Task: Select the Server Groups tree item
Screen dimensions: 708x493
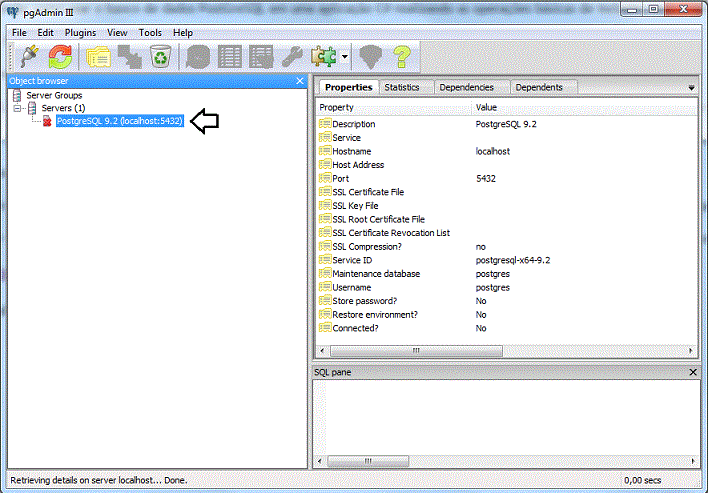Action: coord(54,95)
